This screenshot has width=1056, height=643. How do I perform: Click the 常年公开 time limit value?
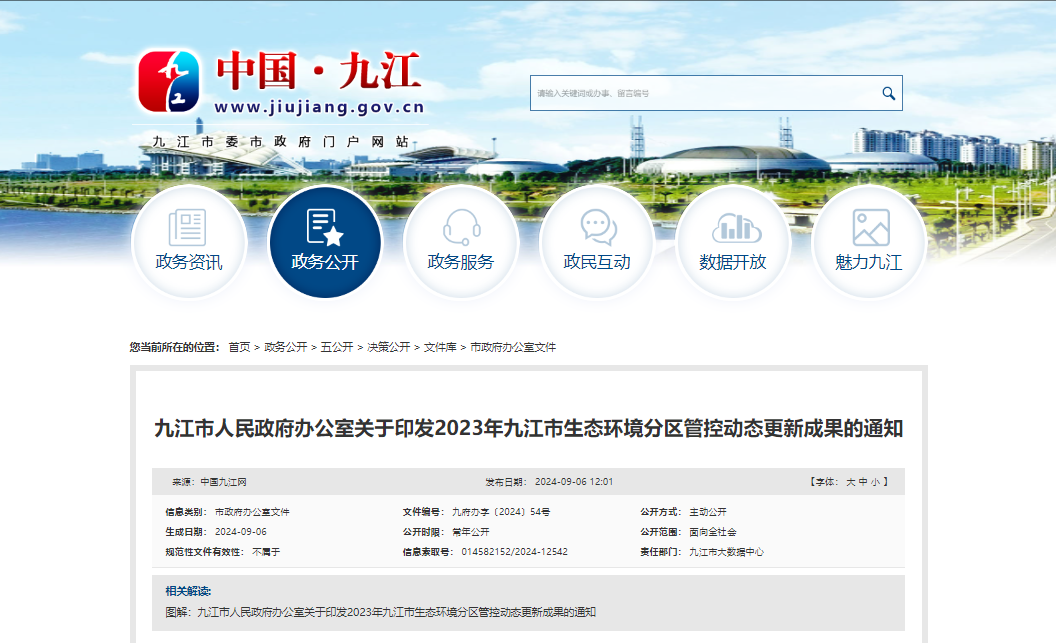(x=471, y=532)
